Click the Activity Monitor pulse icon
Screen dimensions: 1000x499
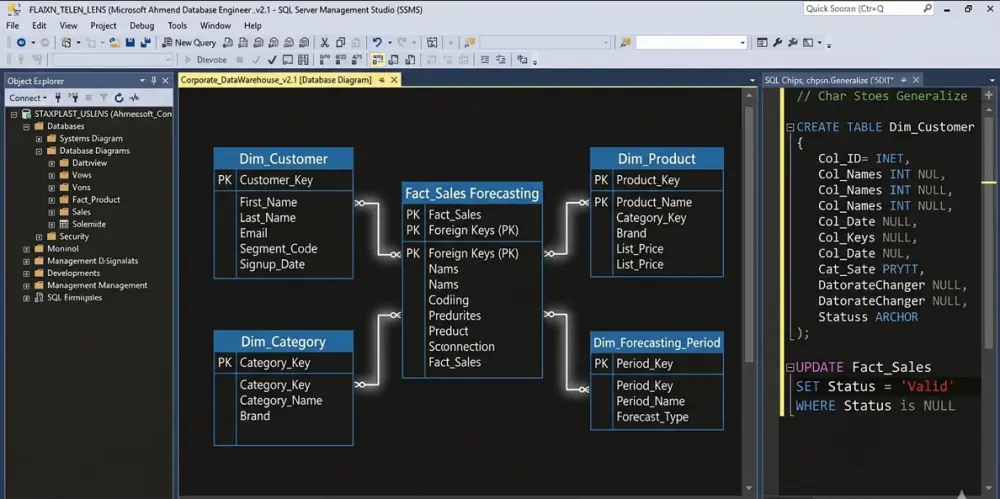(134, 98)
